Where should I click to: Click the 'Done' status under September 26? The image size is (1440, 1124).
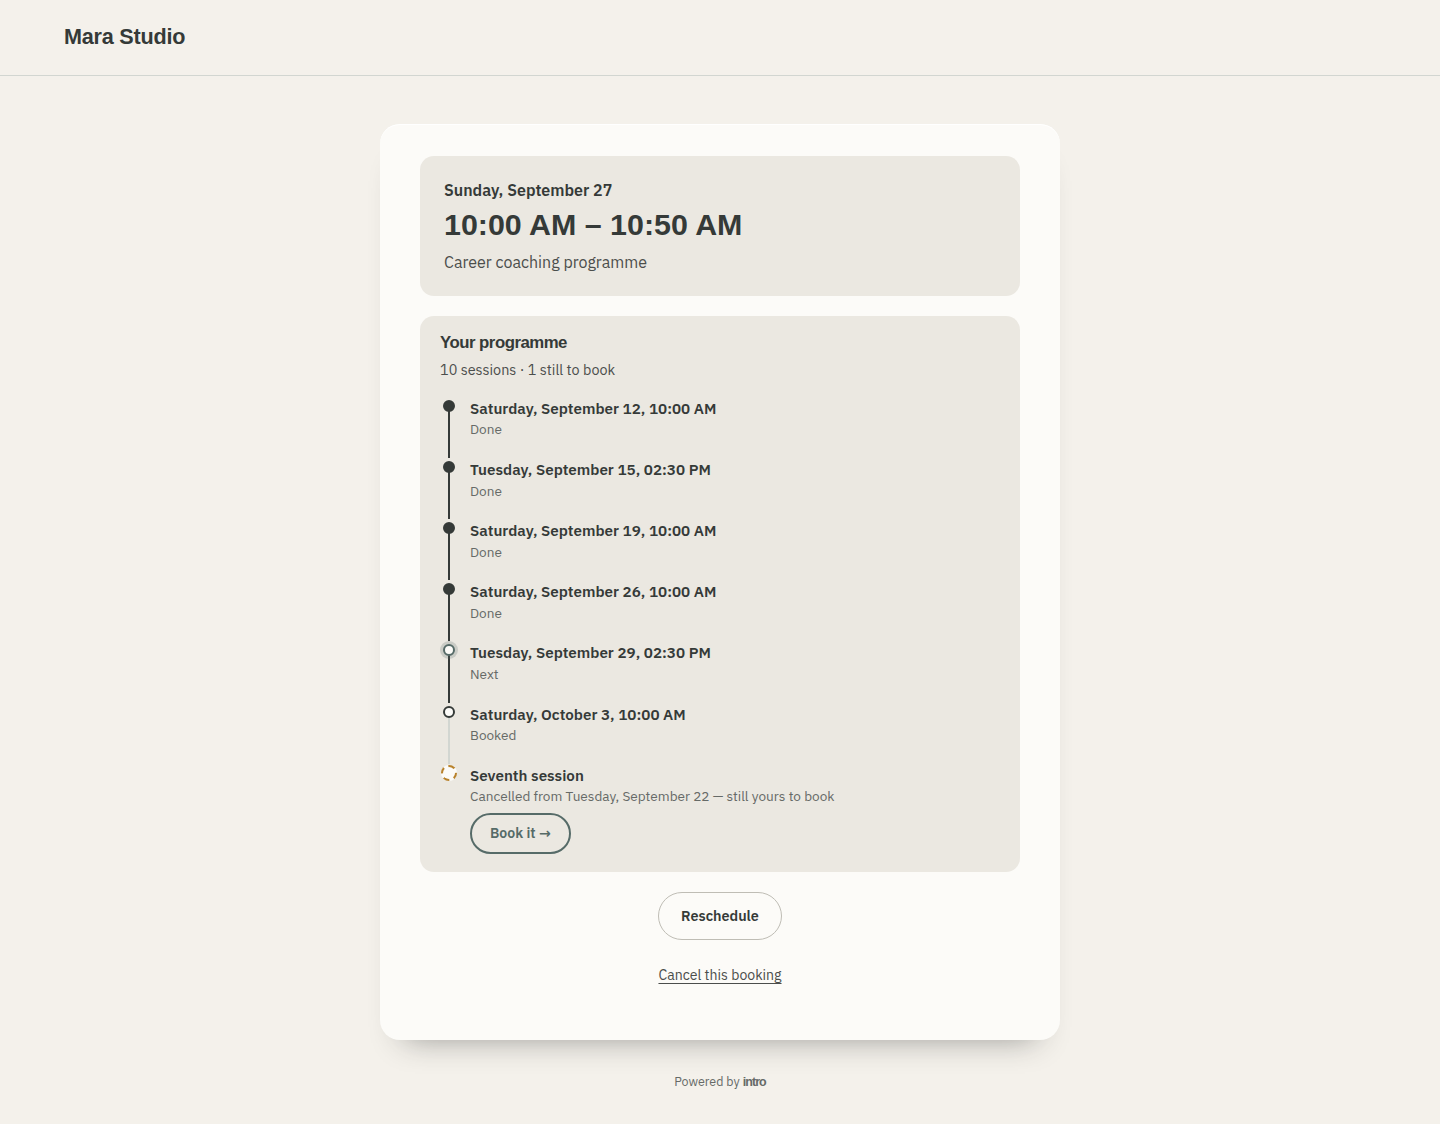[x=486, y=614]
